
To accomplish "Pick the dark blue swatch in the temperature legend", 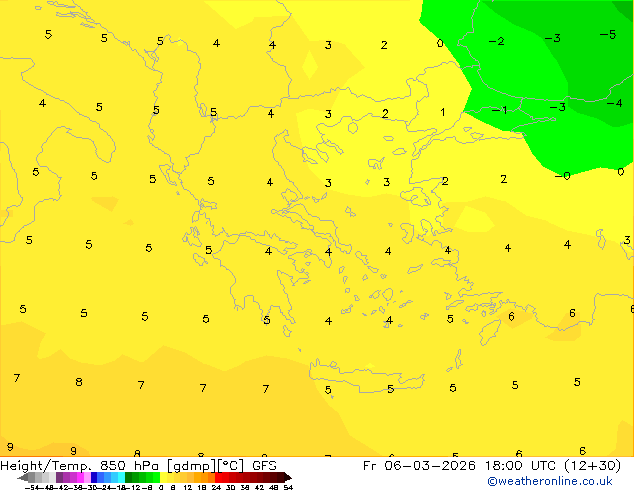I will point(94,478).
